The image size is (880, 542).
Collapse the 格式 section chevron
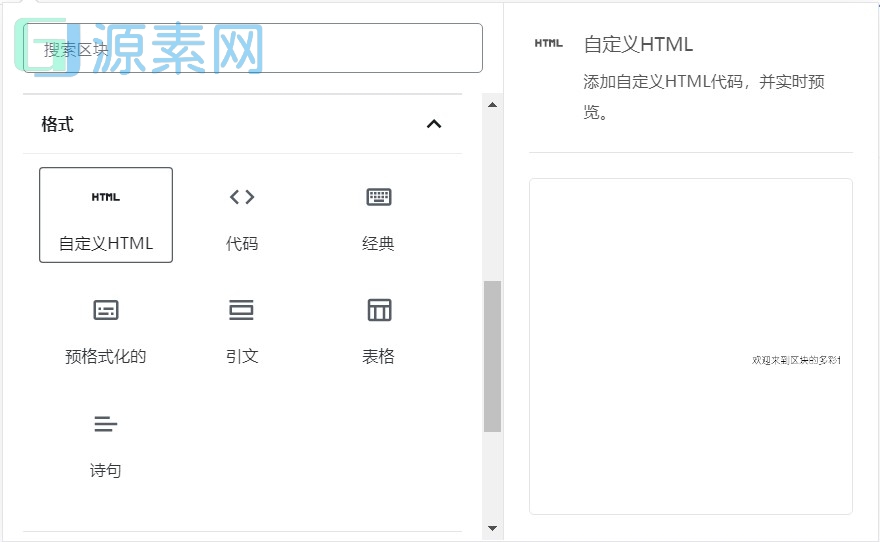pyautogui.click(x=434, y=124)
